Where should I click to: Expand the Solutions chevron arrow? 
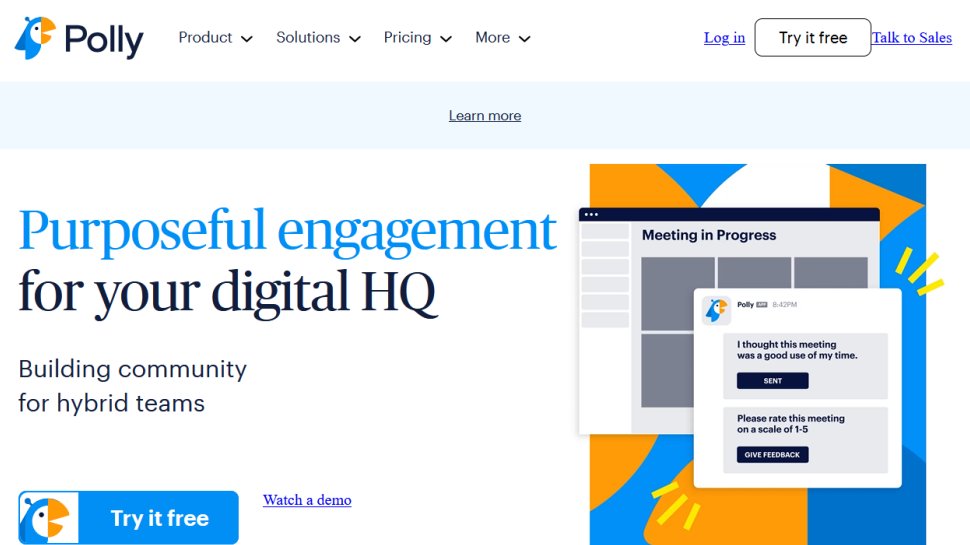[355, 39]
